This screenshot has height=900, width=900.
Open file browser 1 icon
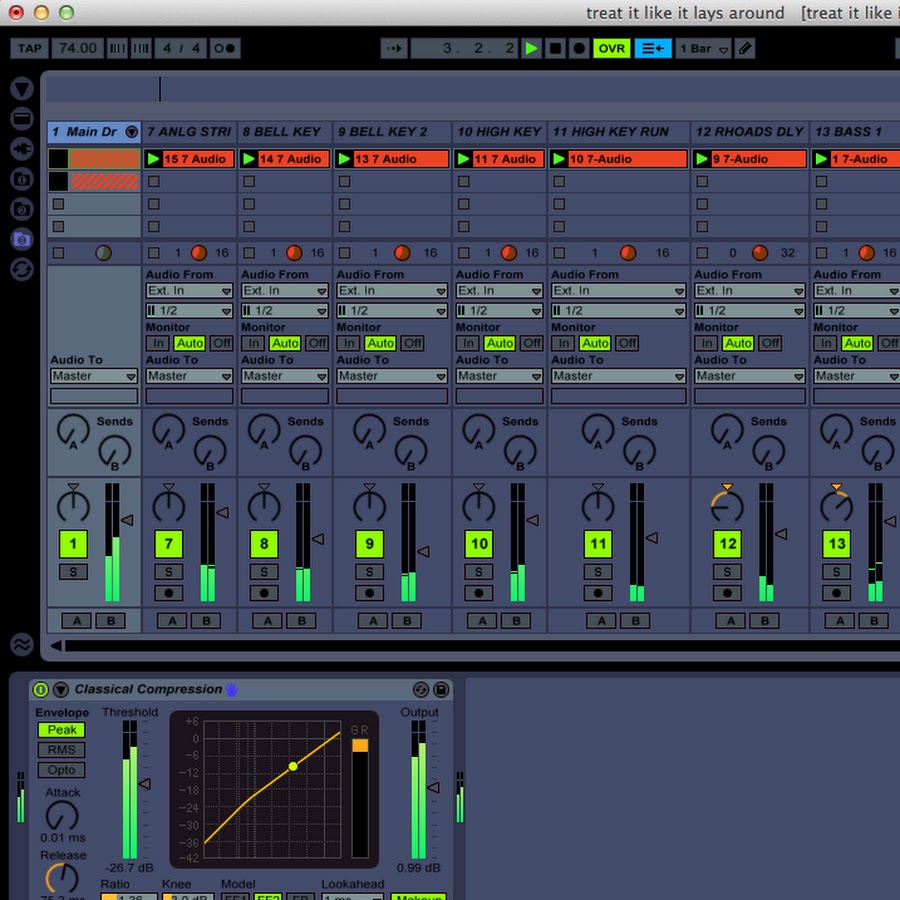tap(22, 179)
